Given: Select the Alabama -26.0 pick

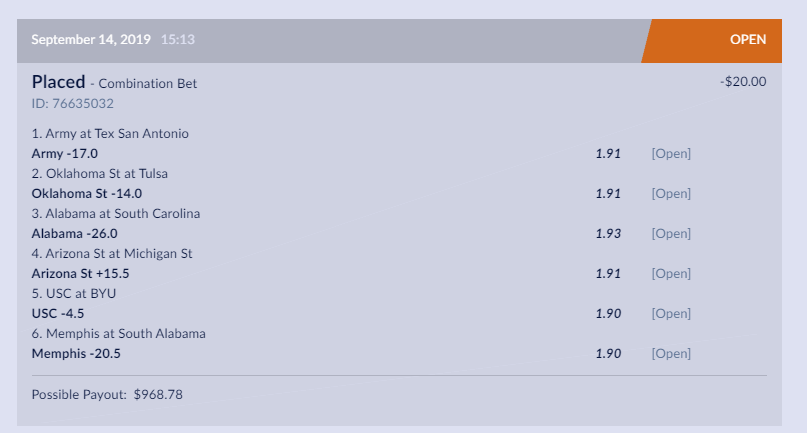Looking at the screenshot, I should pyautogui.click(x=74, y=233).
